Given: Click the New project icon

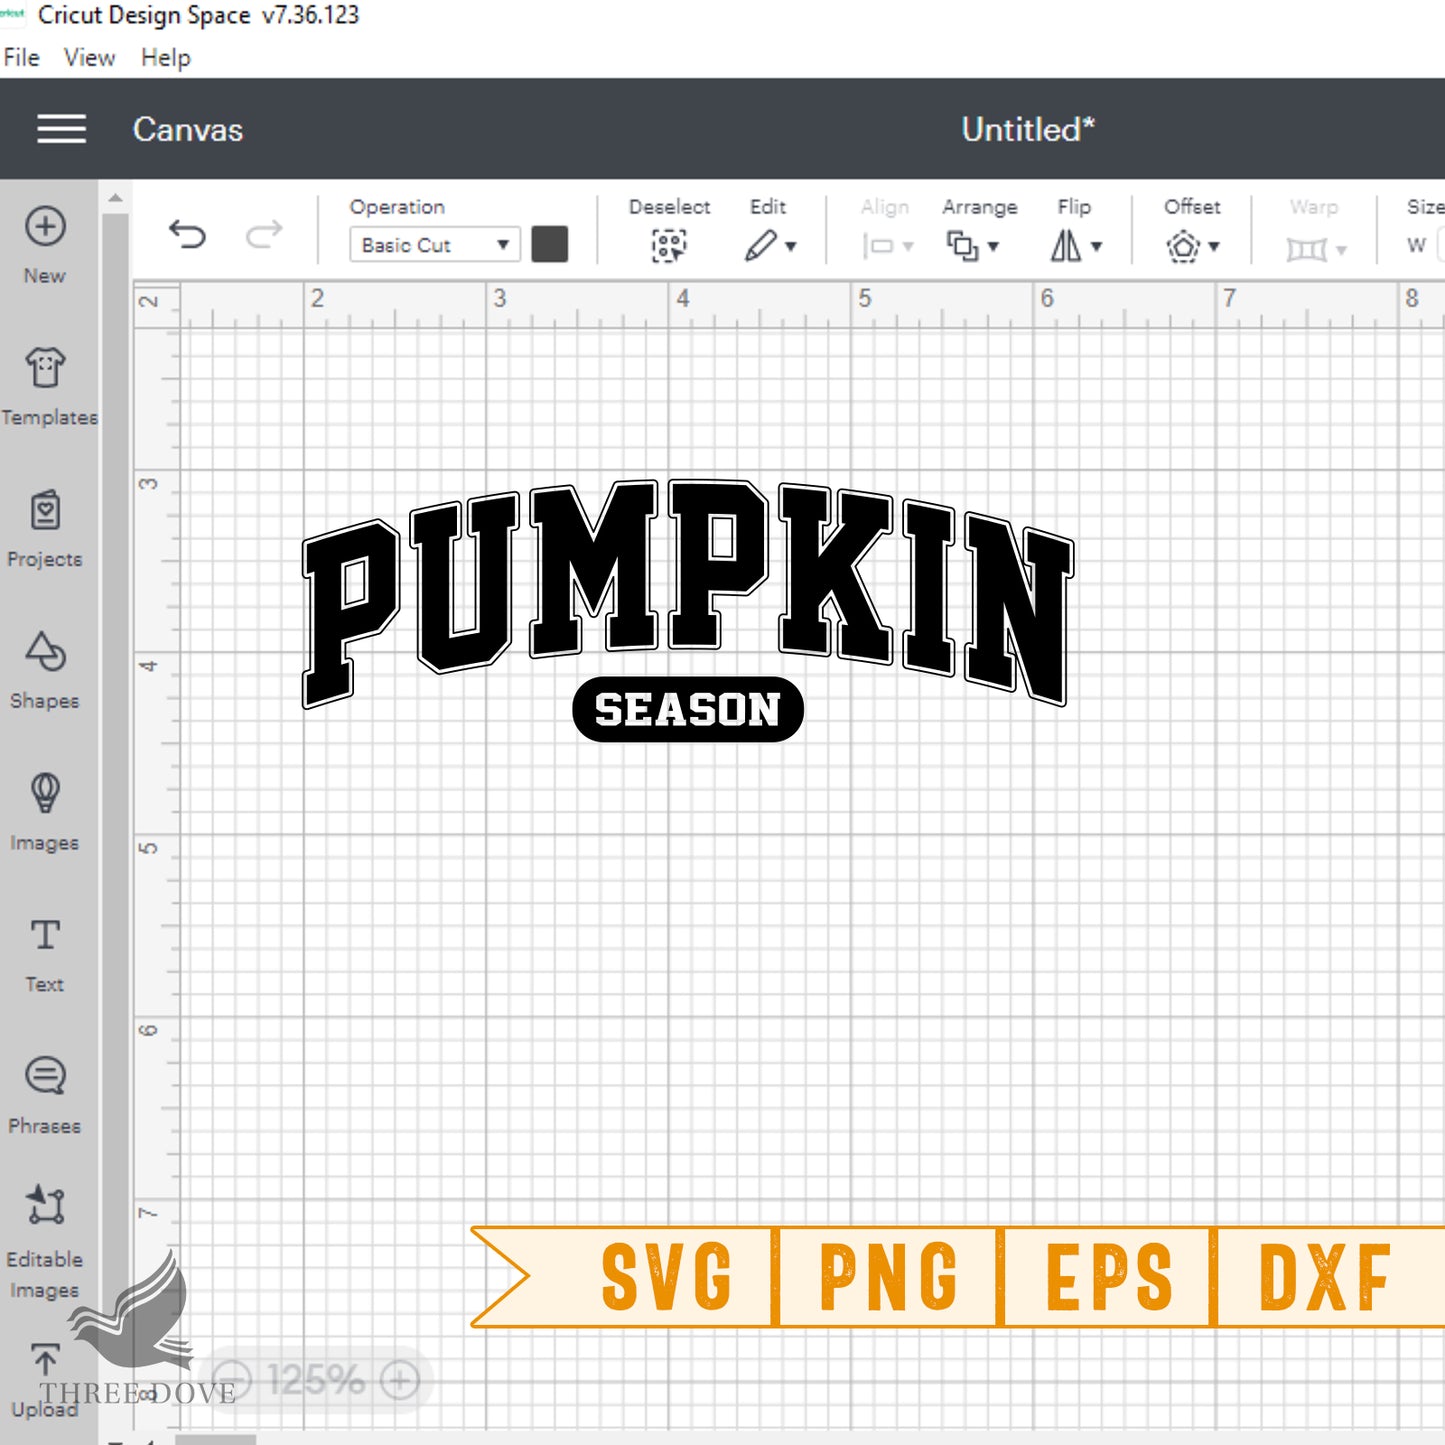Looking at the screenshot, I should click(45, 226).
